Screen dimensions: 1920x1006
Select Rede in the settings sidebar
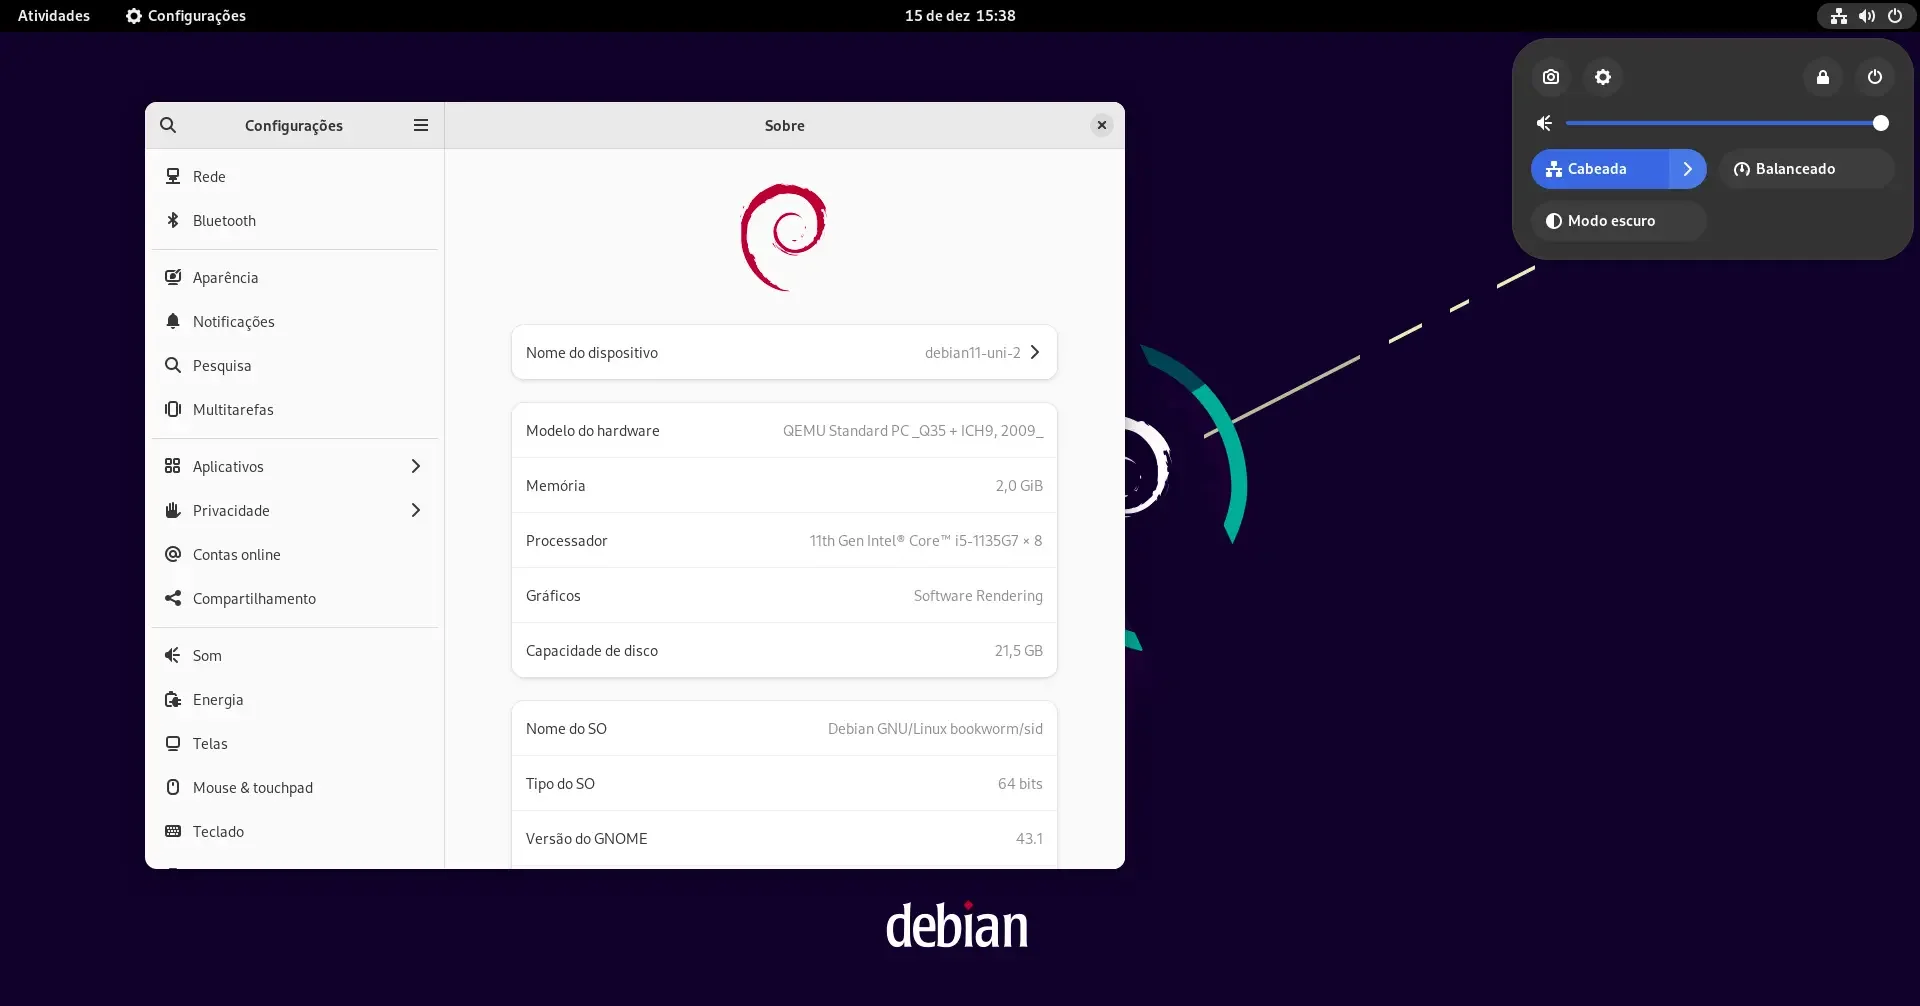pos(295,176)
